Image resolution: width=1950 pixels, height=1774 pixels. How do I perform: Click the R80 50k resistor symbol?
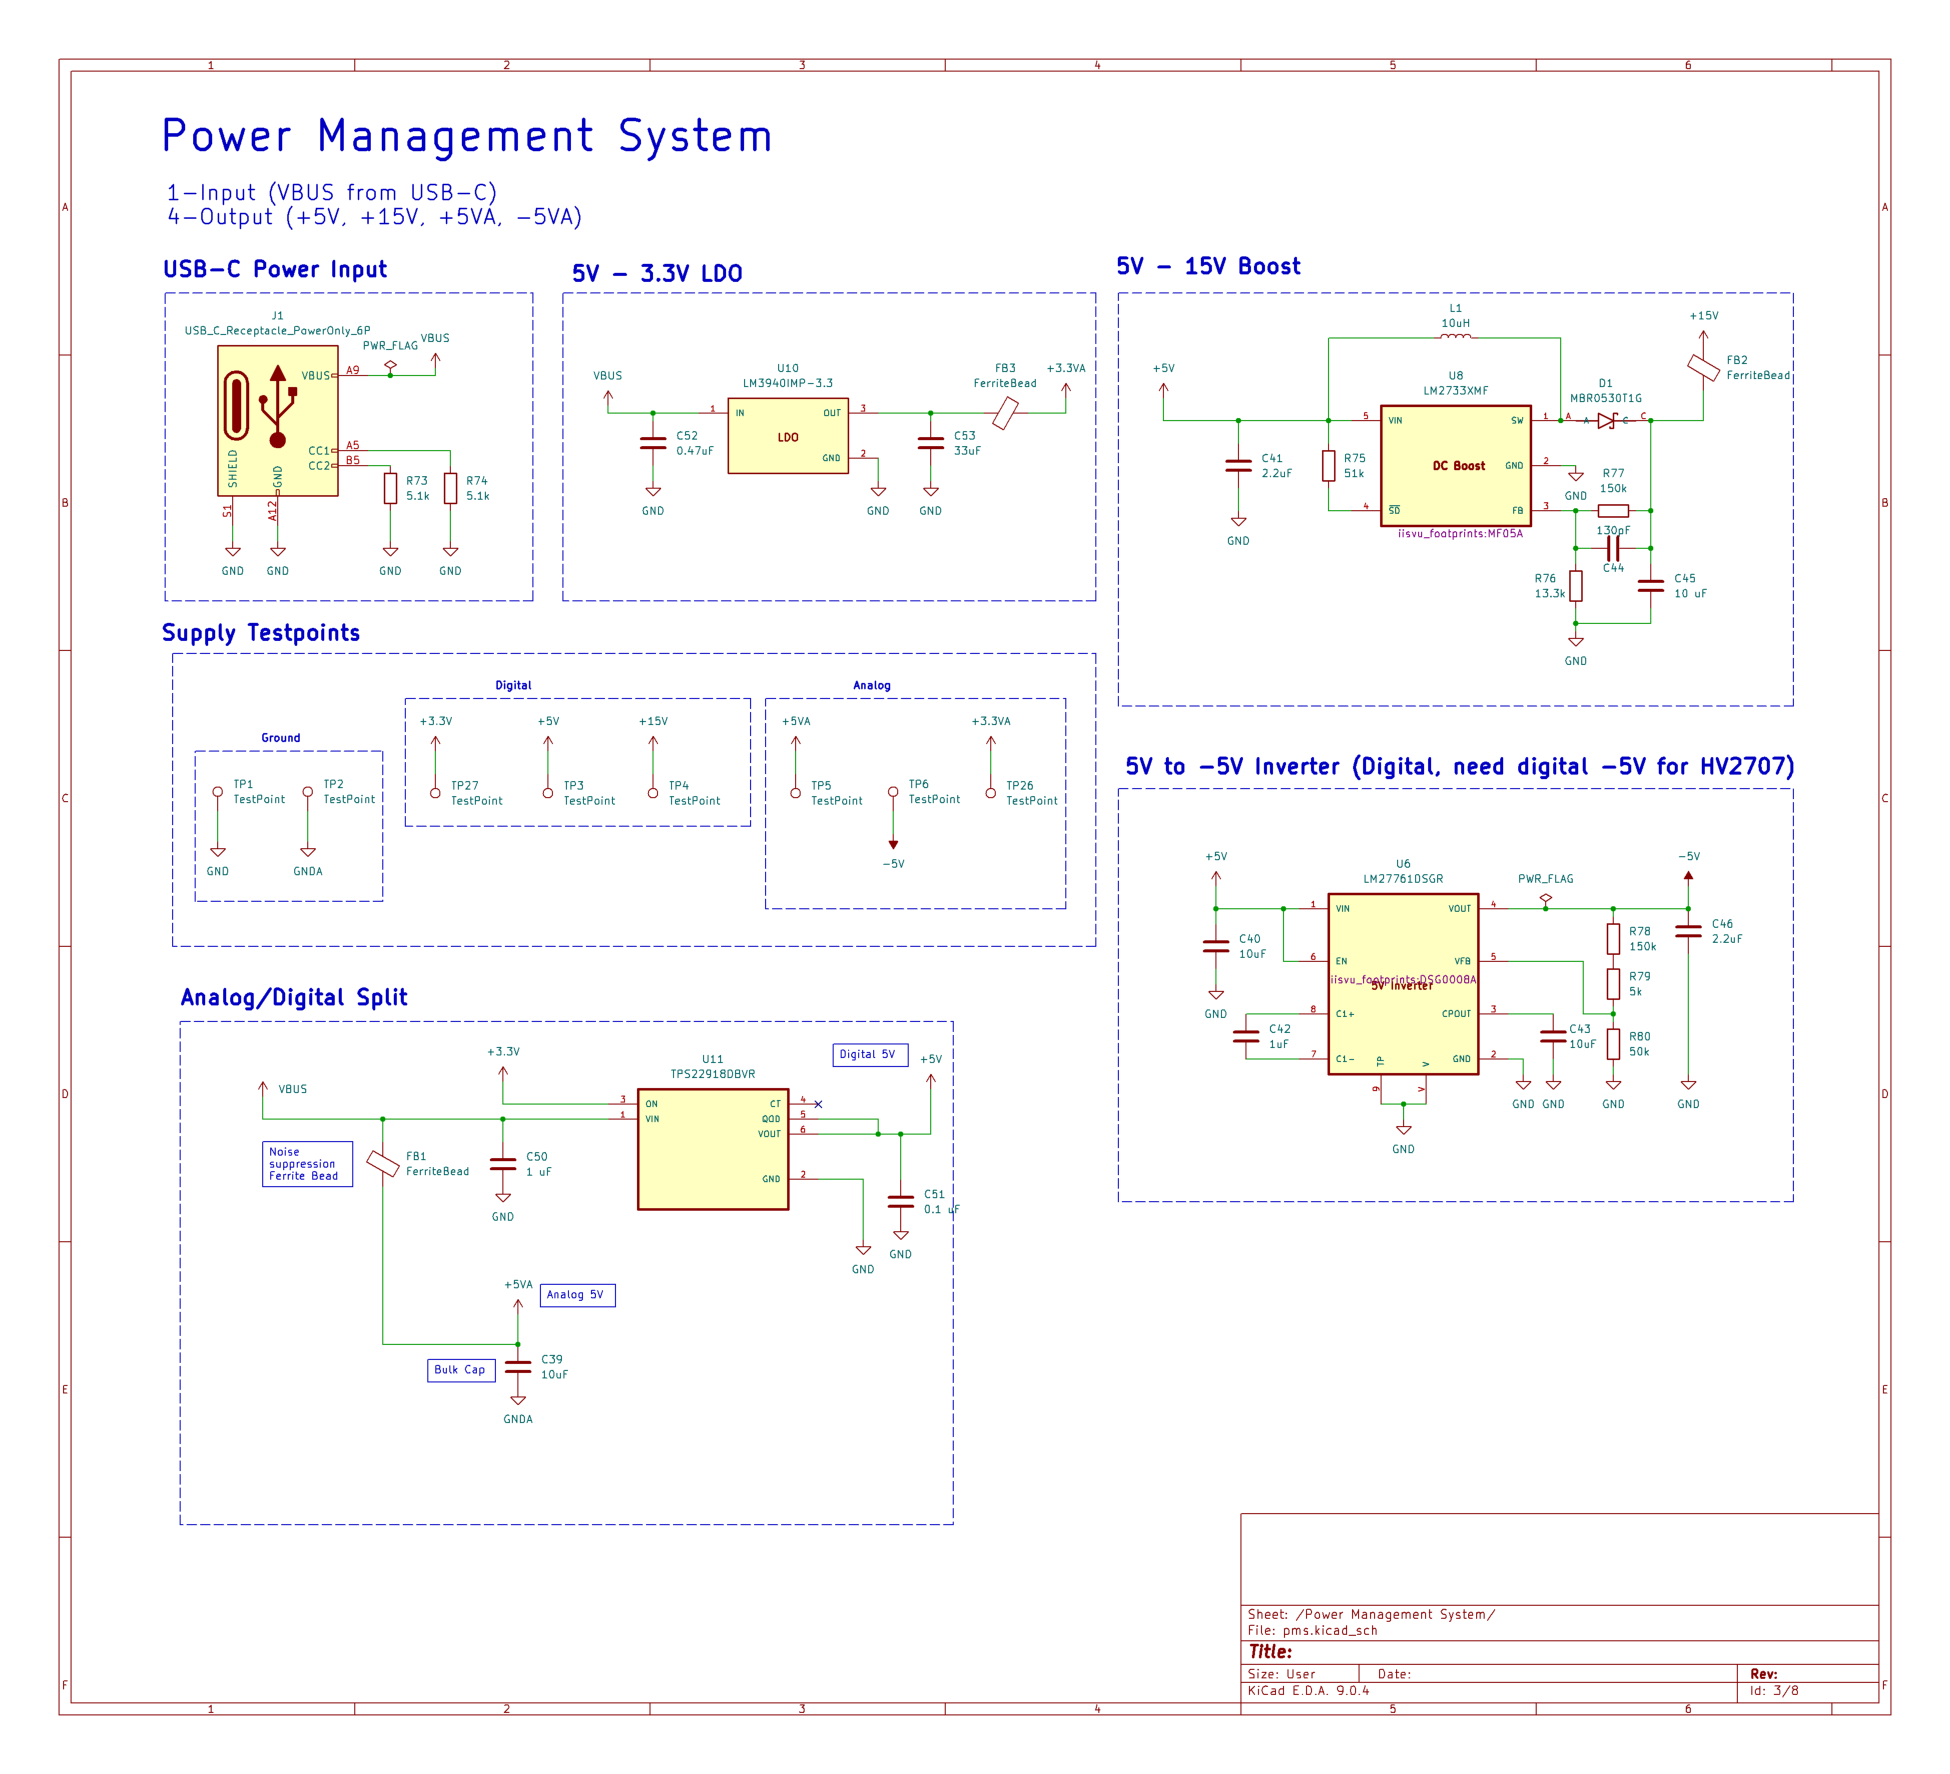(x=1613, y=1044)
